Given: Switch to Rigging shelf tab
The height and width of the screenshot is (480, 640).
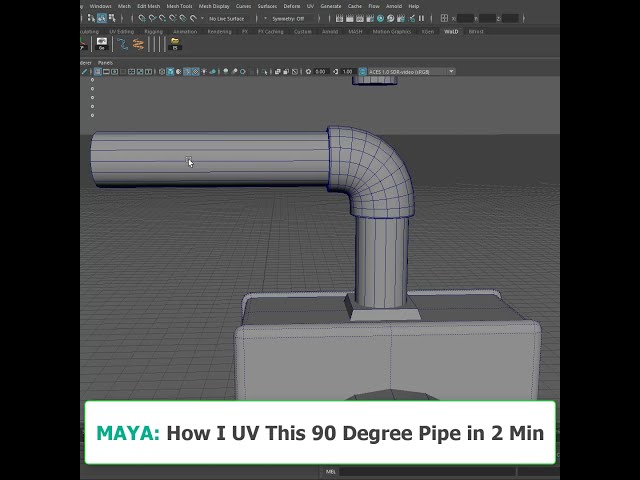Looking at the screenshot, I should click(x=153, y=31).
